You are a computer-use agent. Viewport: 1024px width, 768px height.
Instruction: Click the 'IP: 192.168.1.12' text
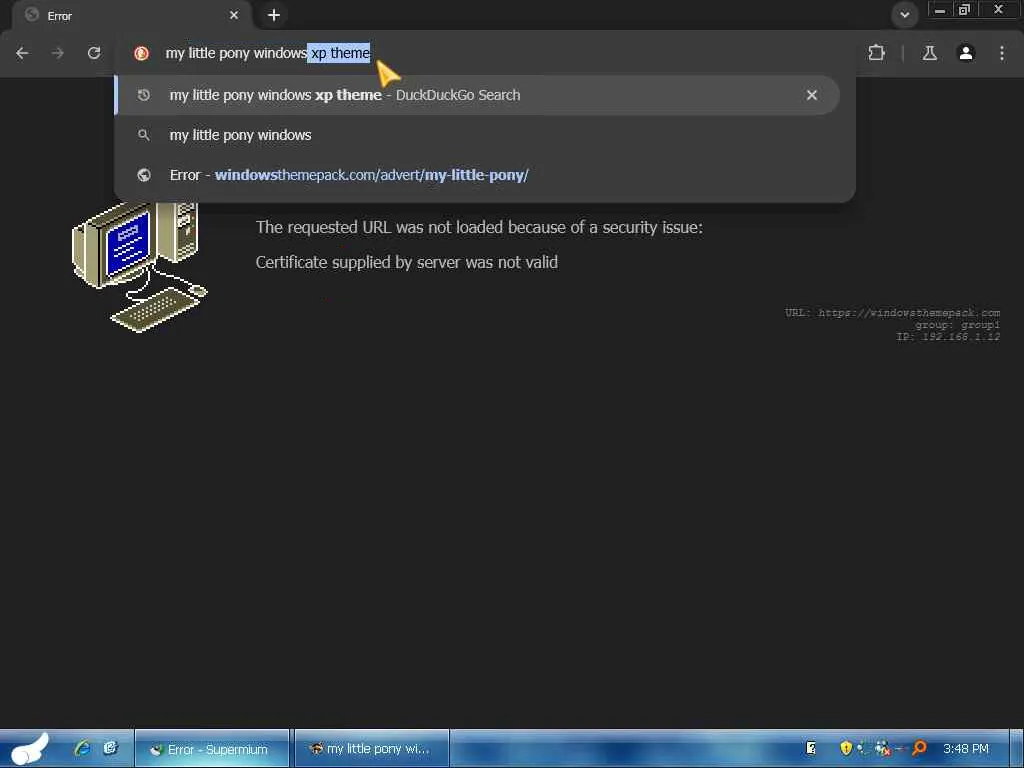(x=948, y=336)
